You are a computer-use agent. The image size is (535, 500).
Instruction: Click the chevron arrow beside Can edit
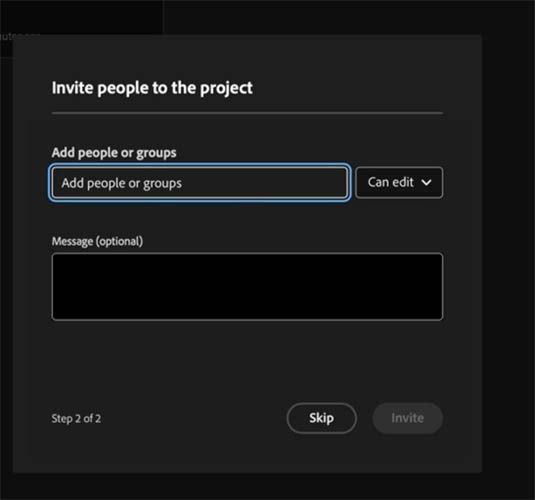click(x=426, y=183)
